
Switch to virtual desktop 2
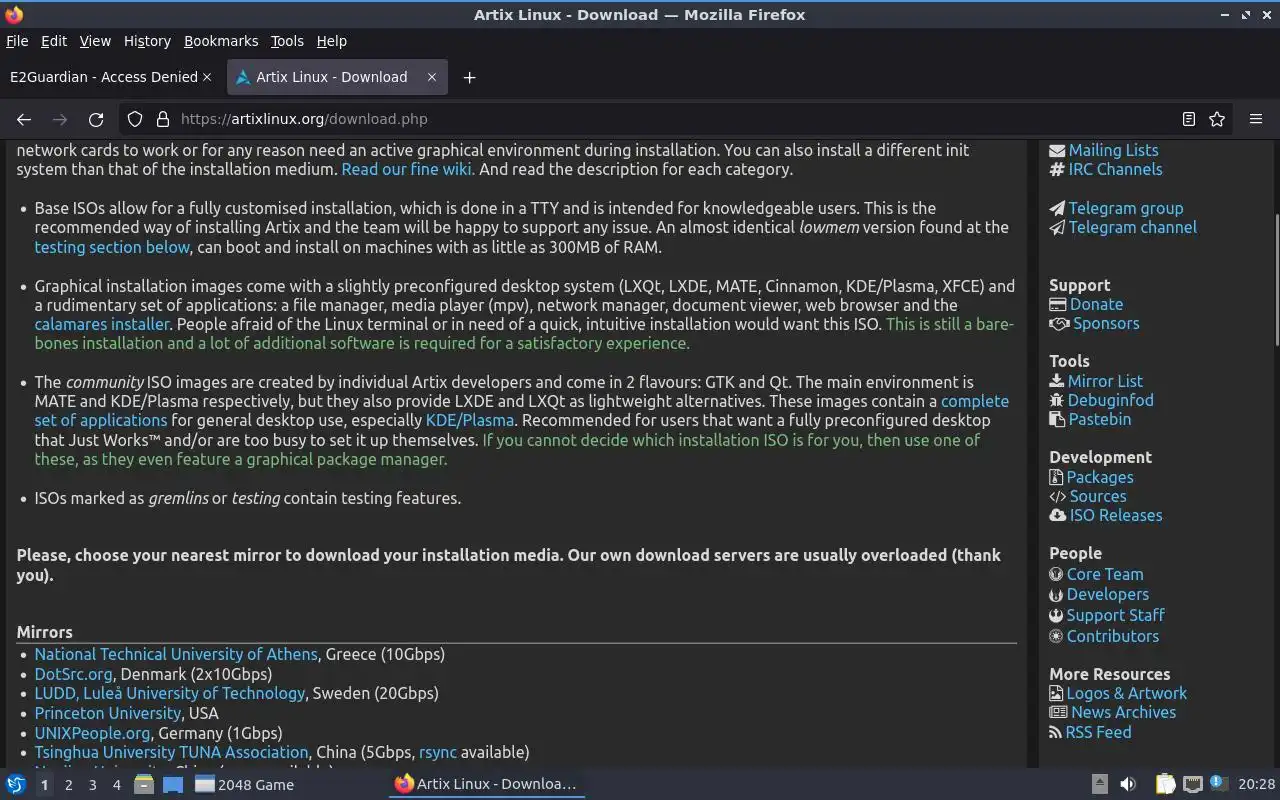pos(68,785)
